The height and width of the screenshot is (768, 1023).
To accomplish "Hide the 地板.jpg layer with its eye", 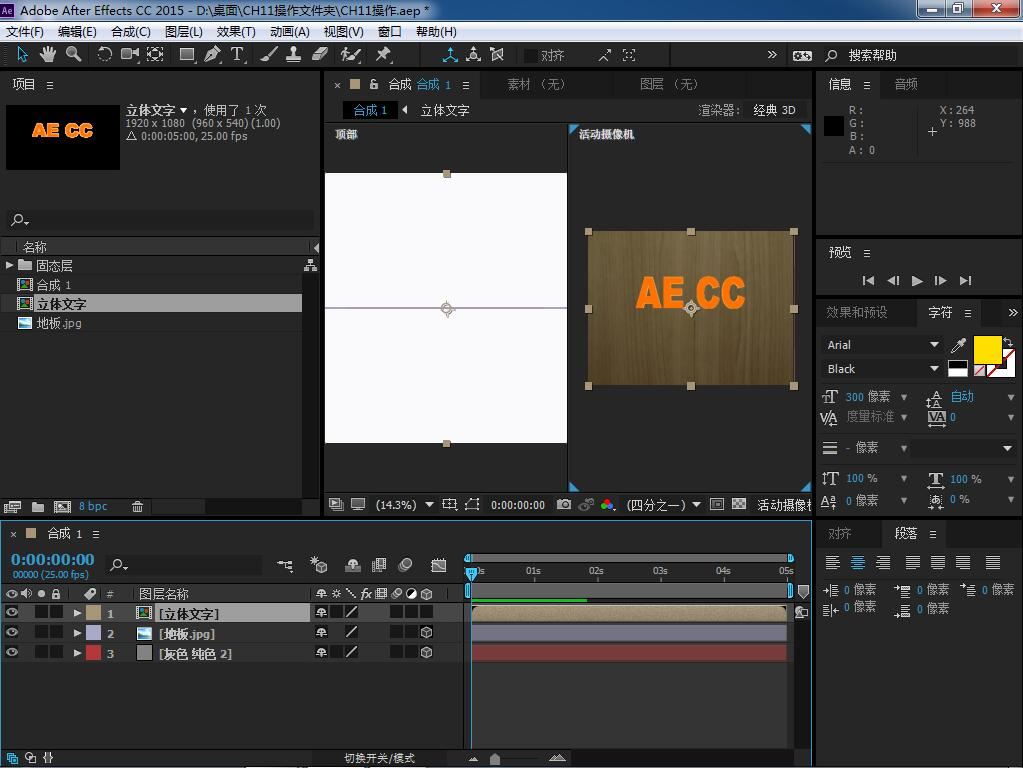I will click(x=12, y=632).
